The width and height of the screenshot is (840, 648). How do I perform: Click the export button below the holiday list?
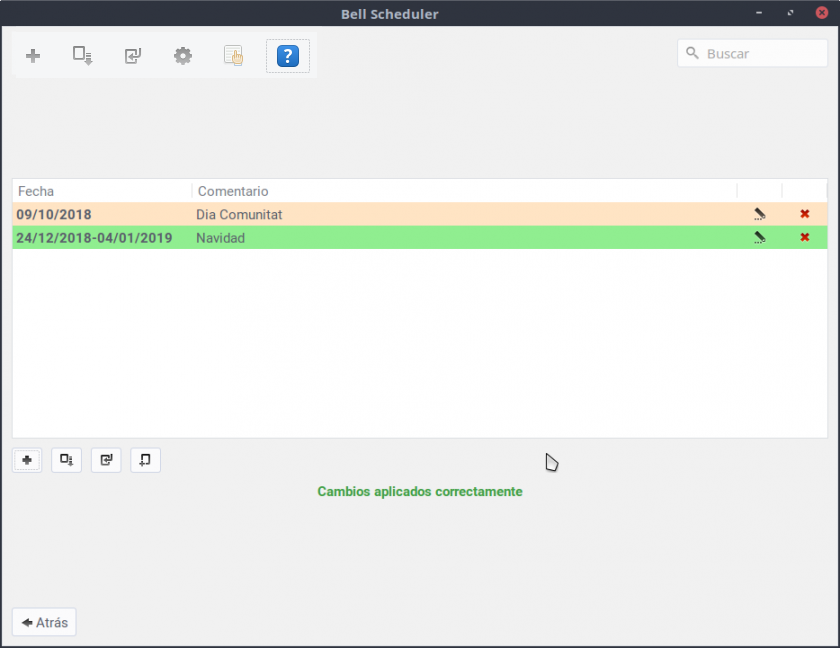[66, 460]
